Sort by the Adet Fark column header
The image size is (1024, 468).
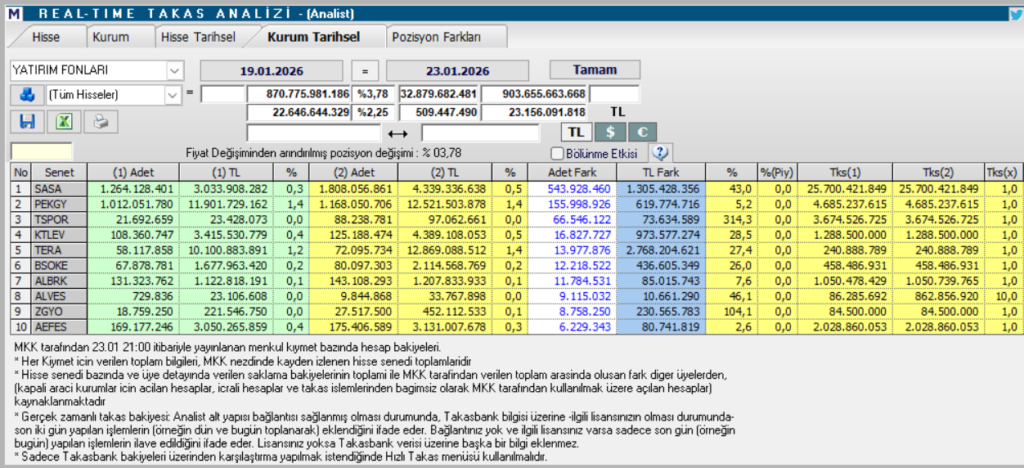click(x=571, y=172)
